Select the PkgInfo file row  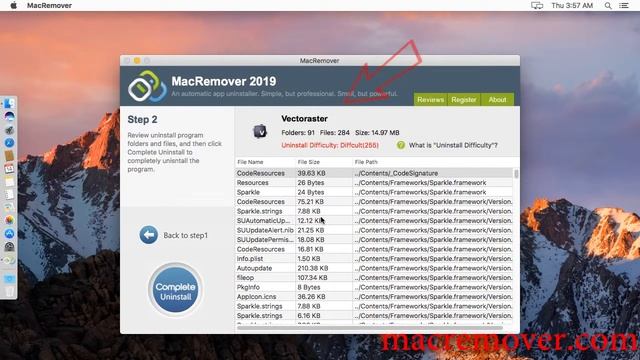374,287
